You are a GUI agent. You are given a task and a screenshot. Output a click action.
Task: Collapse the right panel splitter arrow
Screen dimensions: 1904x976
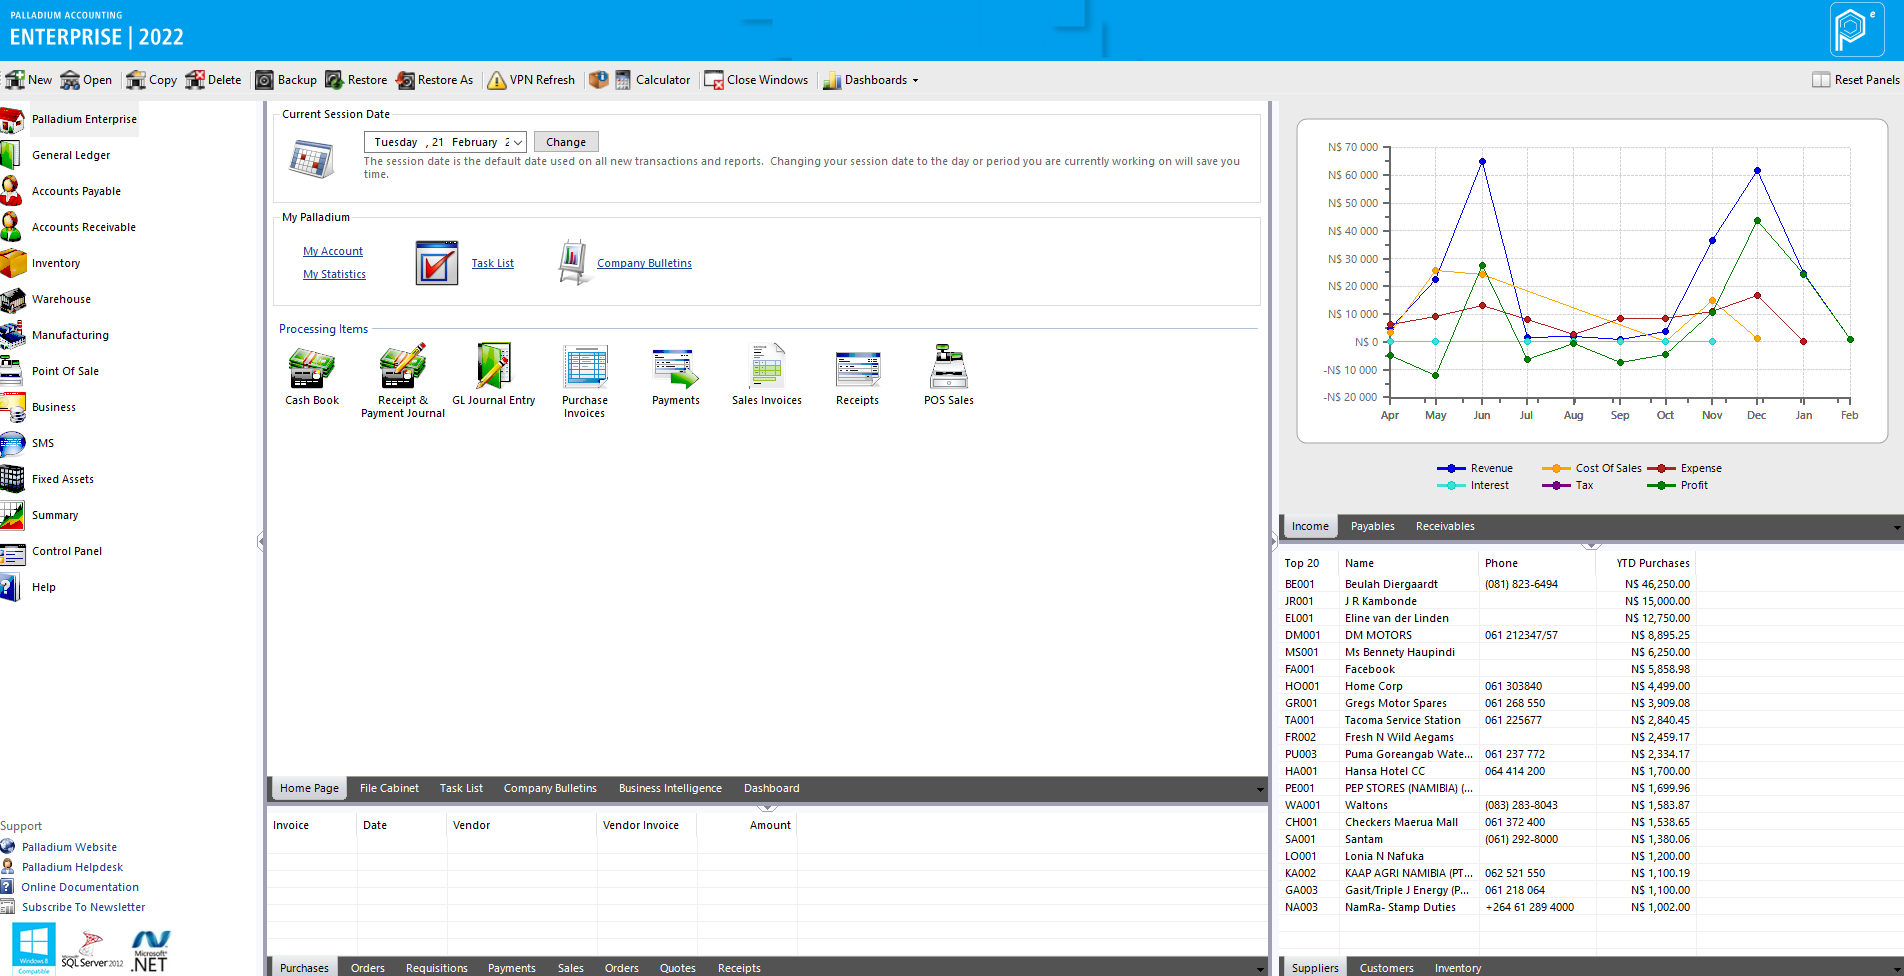pos(1274,541)
